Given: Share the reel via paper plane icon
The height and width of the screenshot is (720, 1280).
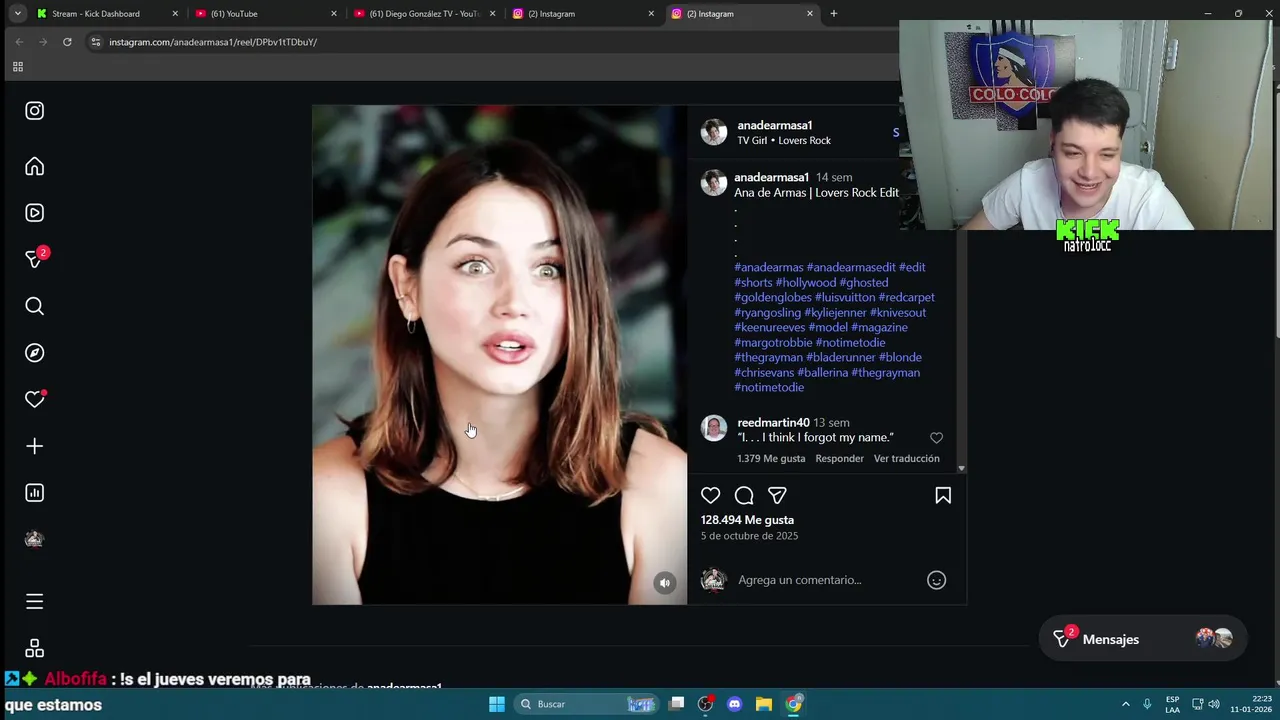Looking at the screenshot, I should click(777, 496).
